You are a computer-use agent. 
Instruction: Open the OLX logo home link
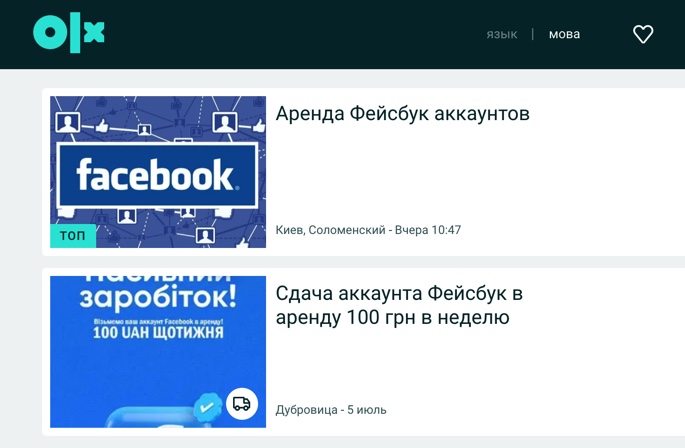pyautogui.click(x=69, y=33)
